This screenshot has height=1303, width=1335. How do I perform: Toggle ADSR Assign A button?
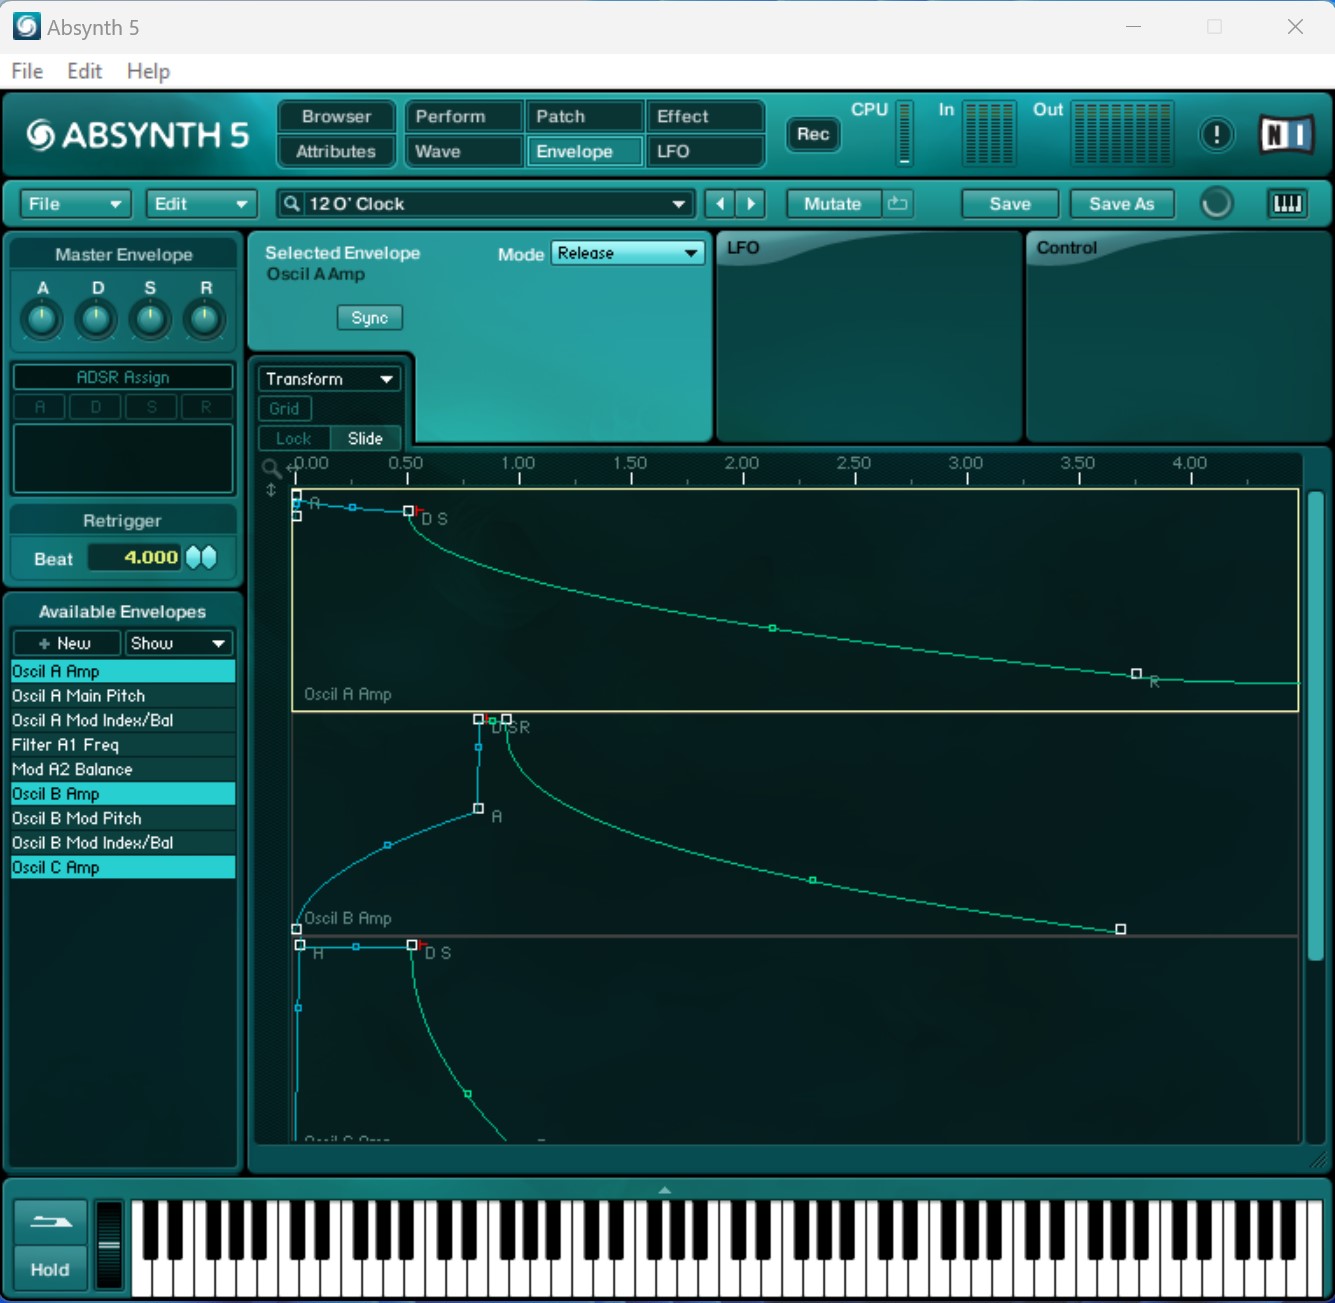click(40, 407)
